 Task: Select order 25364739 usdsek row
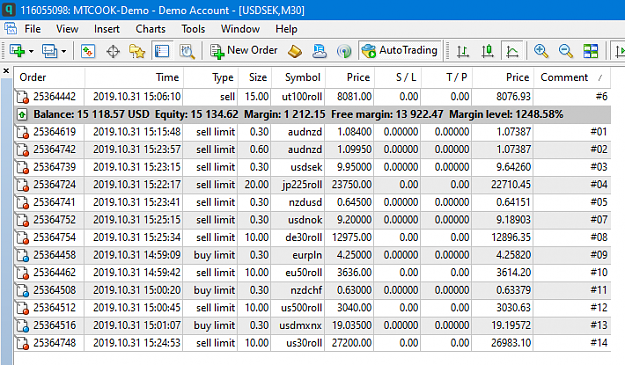pos(312,167)
